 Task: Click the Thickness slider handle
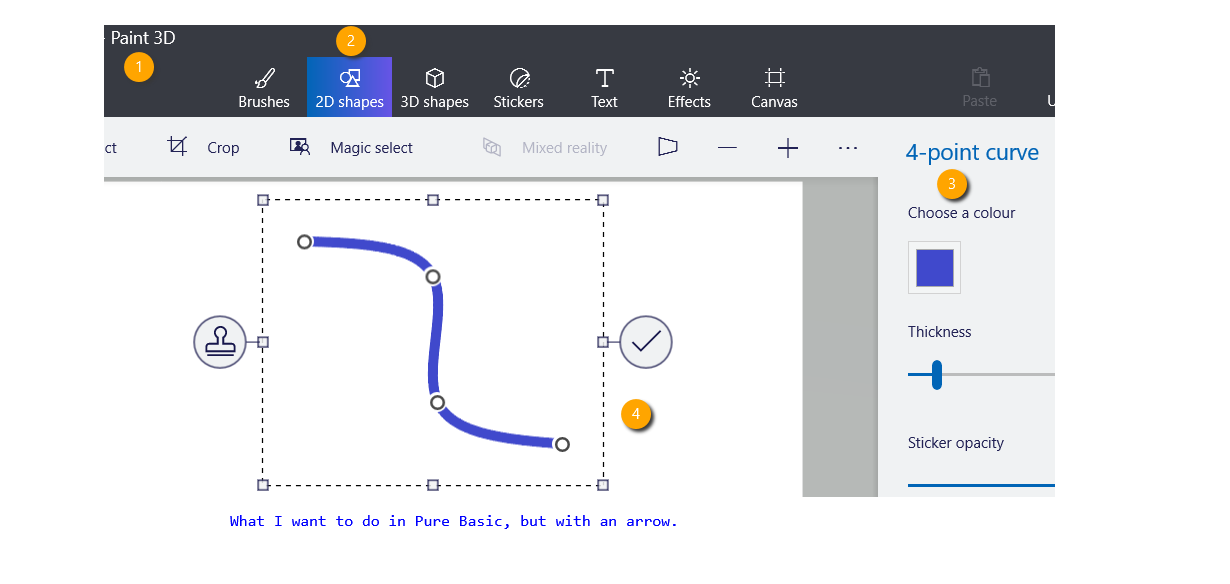pyautogui.click(x=936, y=374)
